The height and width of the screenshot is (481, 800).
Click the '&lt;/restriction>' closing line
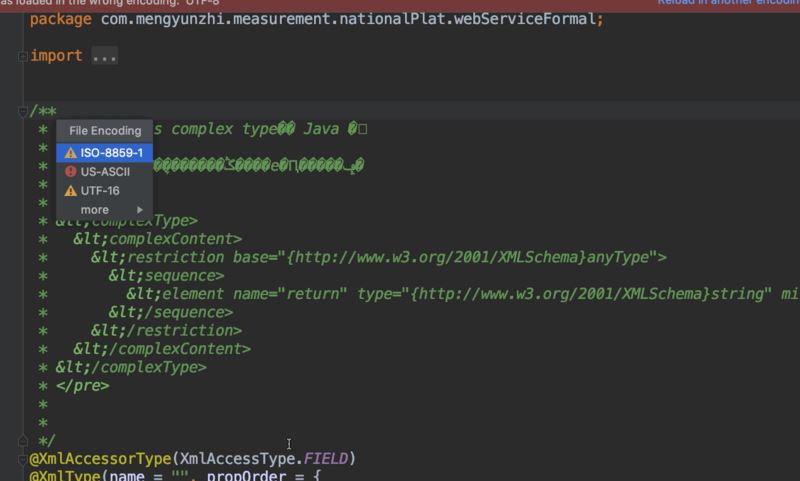click(166, 331)
